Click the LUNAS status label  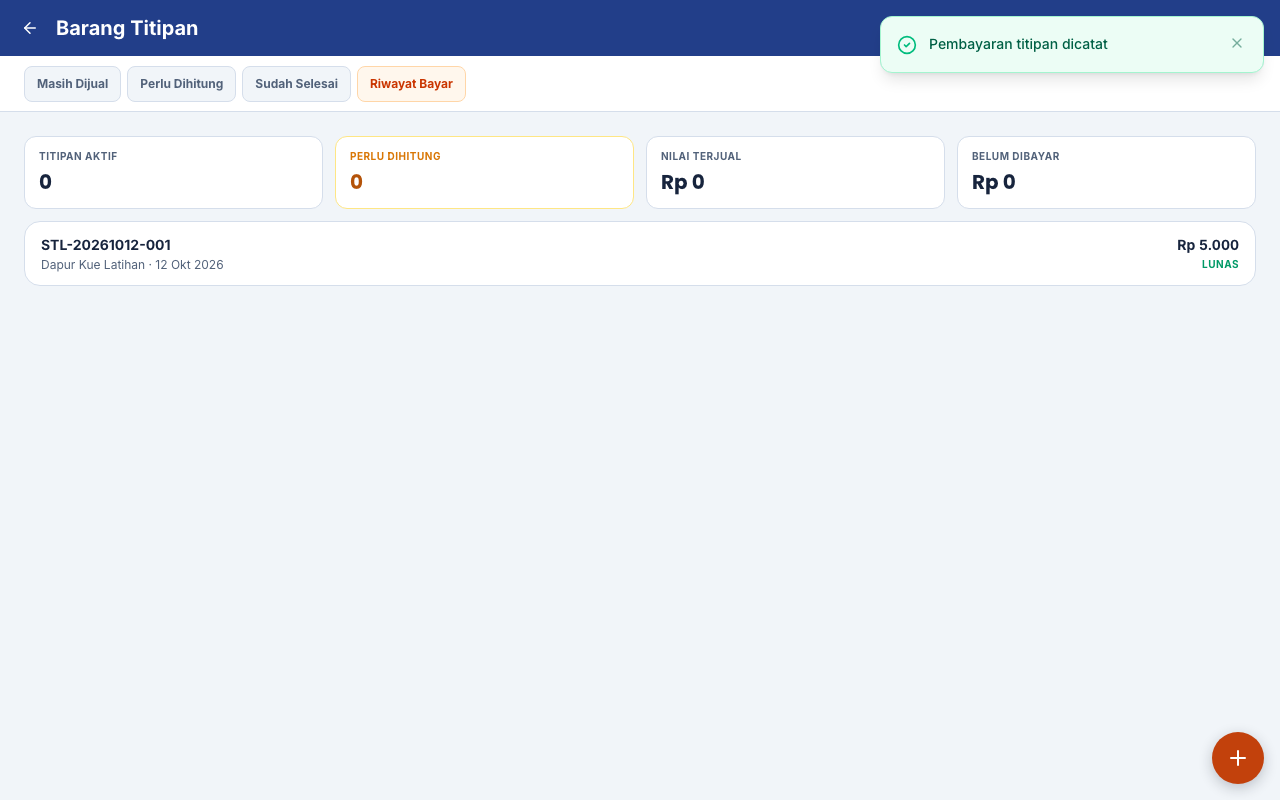tap(1220, 265)
